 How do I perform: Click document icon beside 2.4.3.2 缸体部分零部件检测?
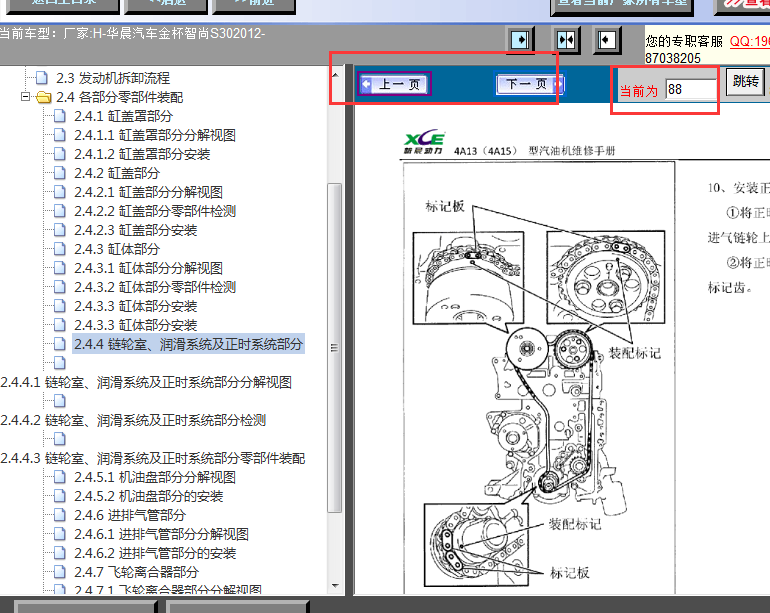(59, 287)
